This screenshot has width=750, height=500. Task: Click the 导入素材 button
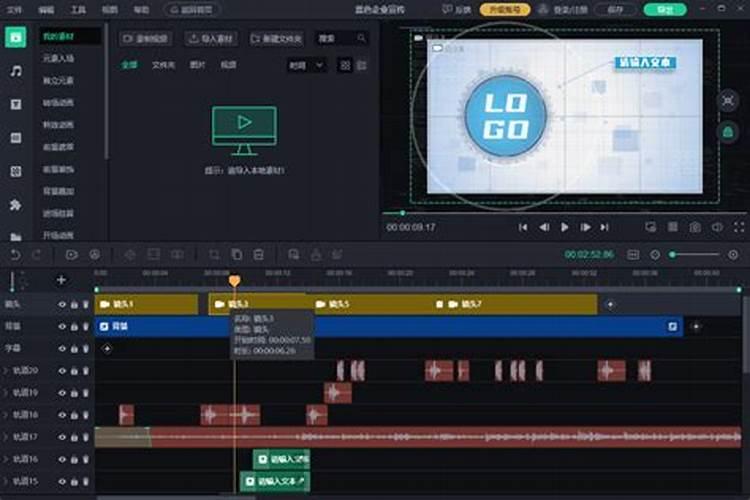tap(211, 38)
